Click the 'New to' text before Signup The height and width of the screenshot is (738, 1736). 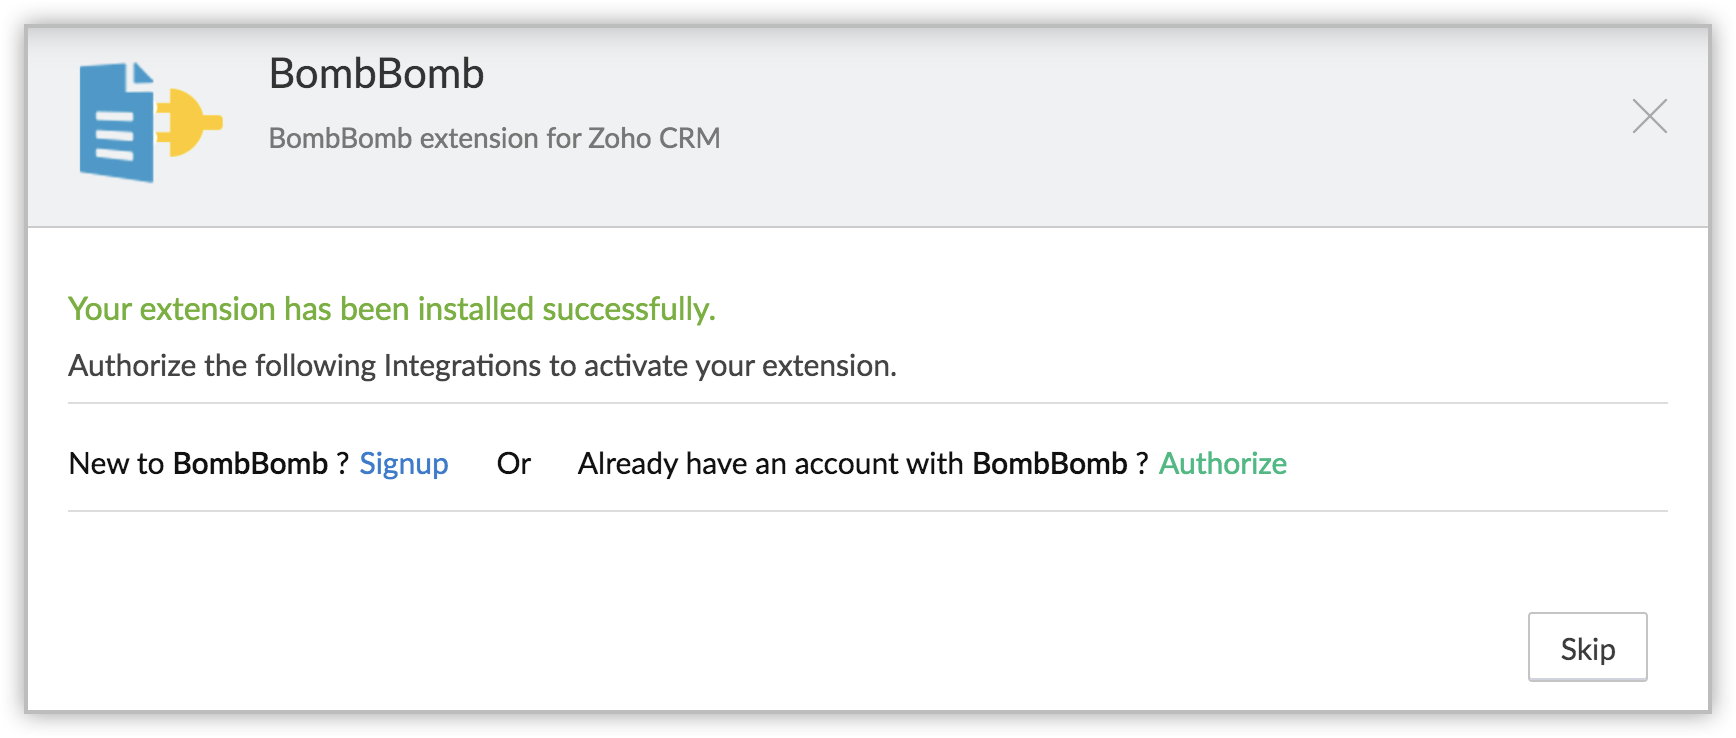(x=116, y=464)
